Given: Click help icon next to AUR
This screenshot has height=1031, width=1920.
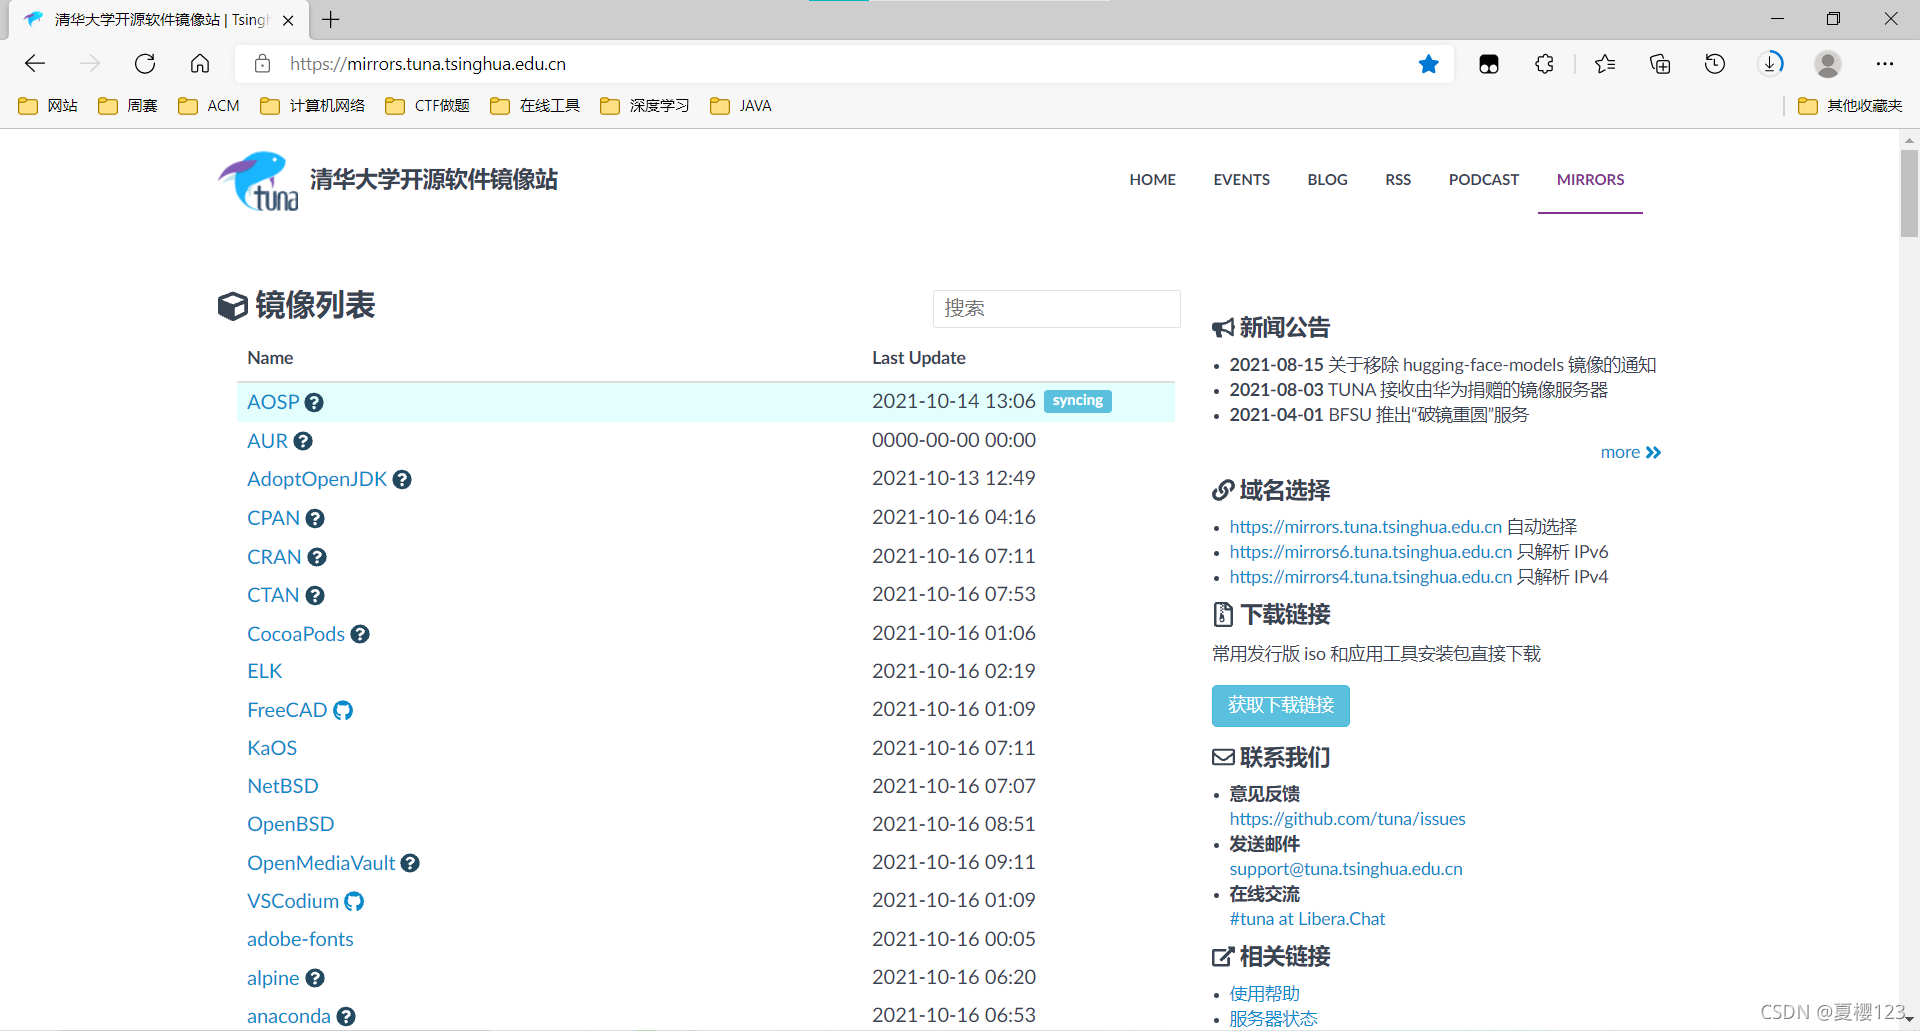Looking at the screenshot, I should click(303, 441).
